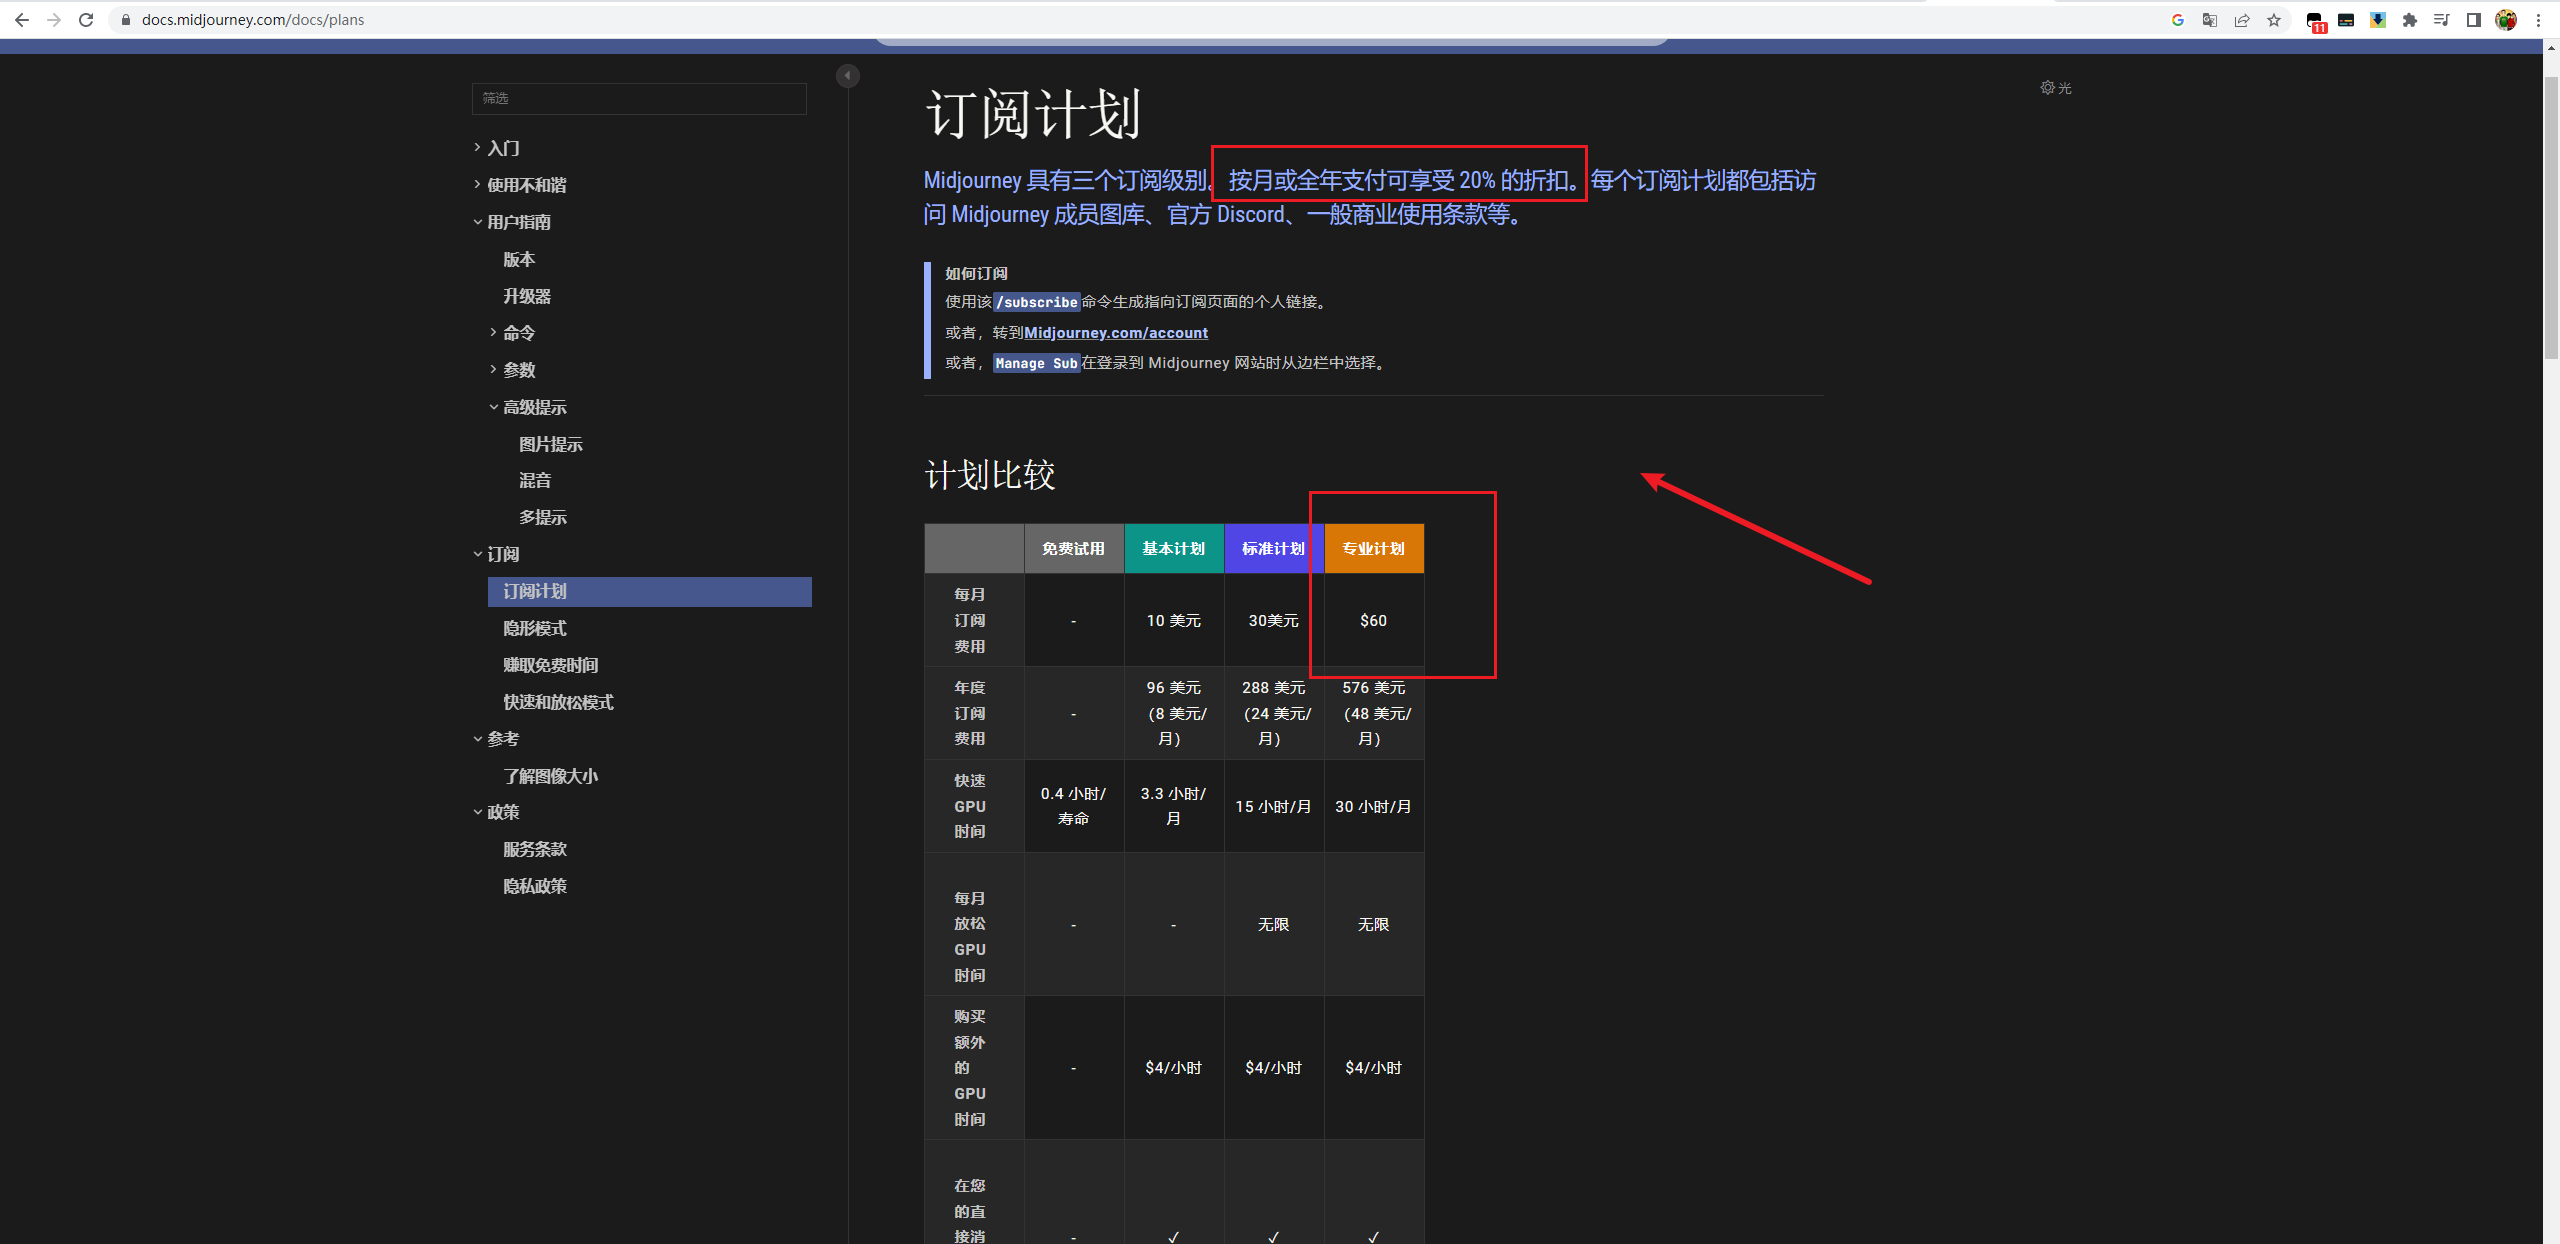This screenshot has height=1244, width=2560.
Task: Open the extension with the red 11 badge
Action: click(2315, 21)
